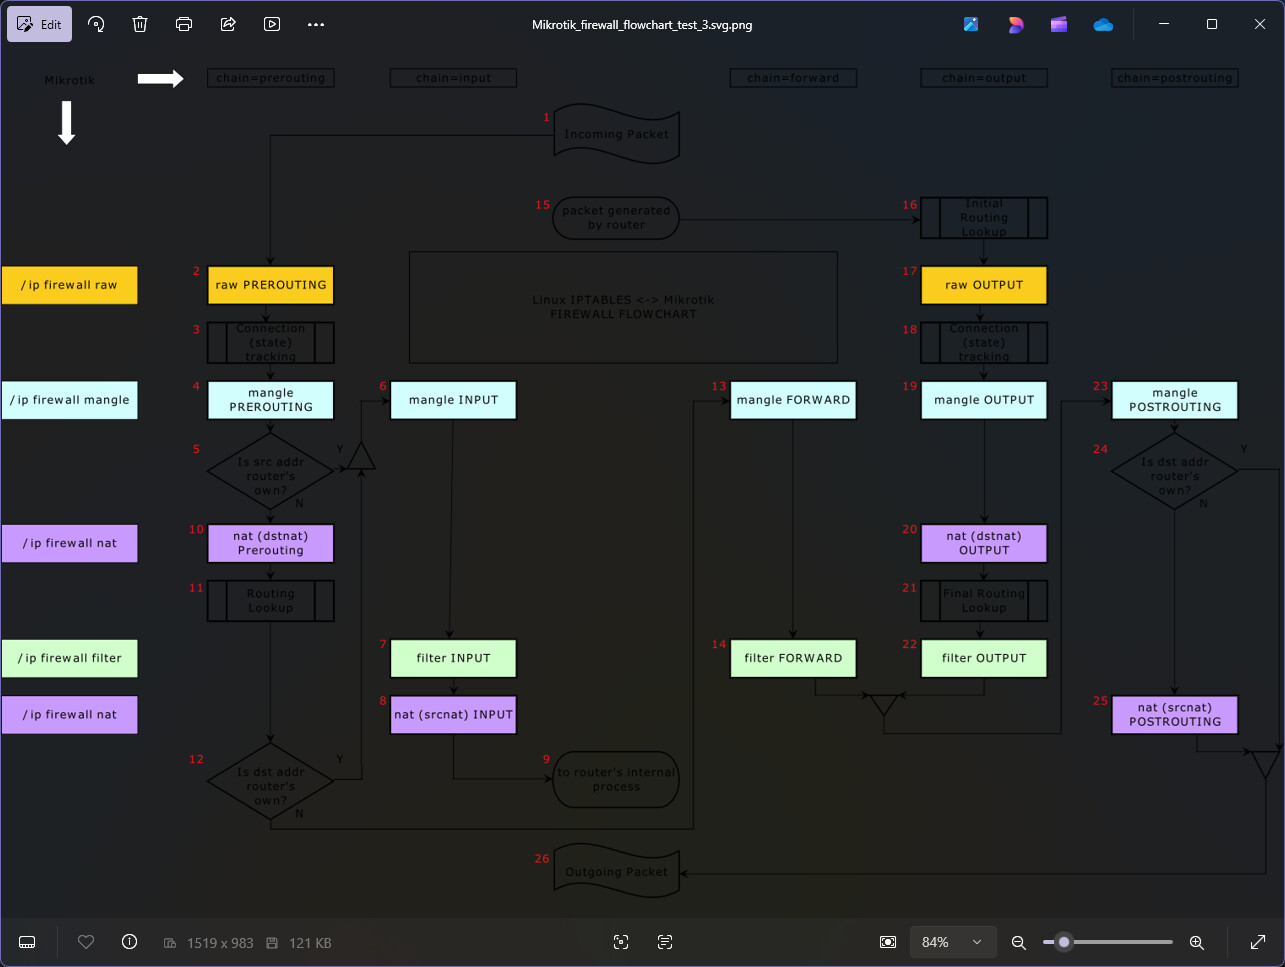Zoom in with the plus magnifier
The image size is (1285, 967).
(1196, 942)
